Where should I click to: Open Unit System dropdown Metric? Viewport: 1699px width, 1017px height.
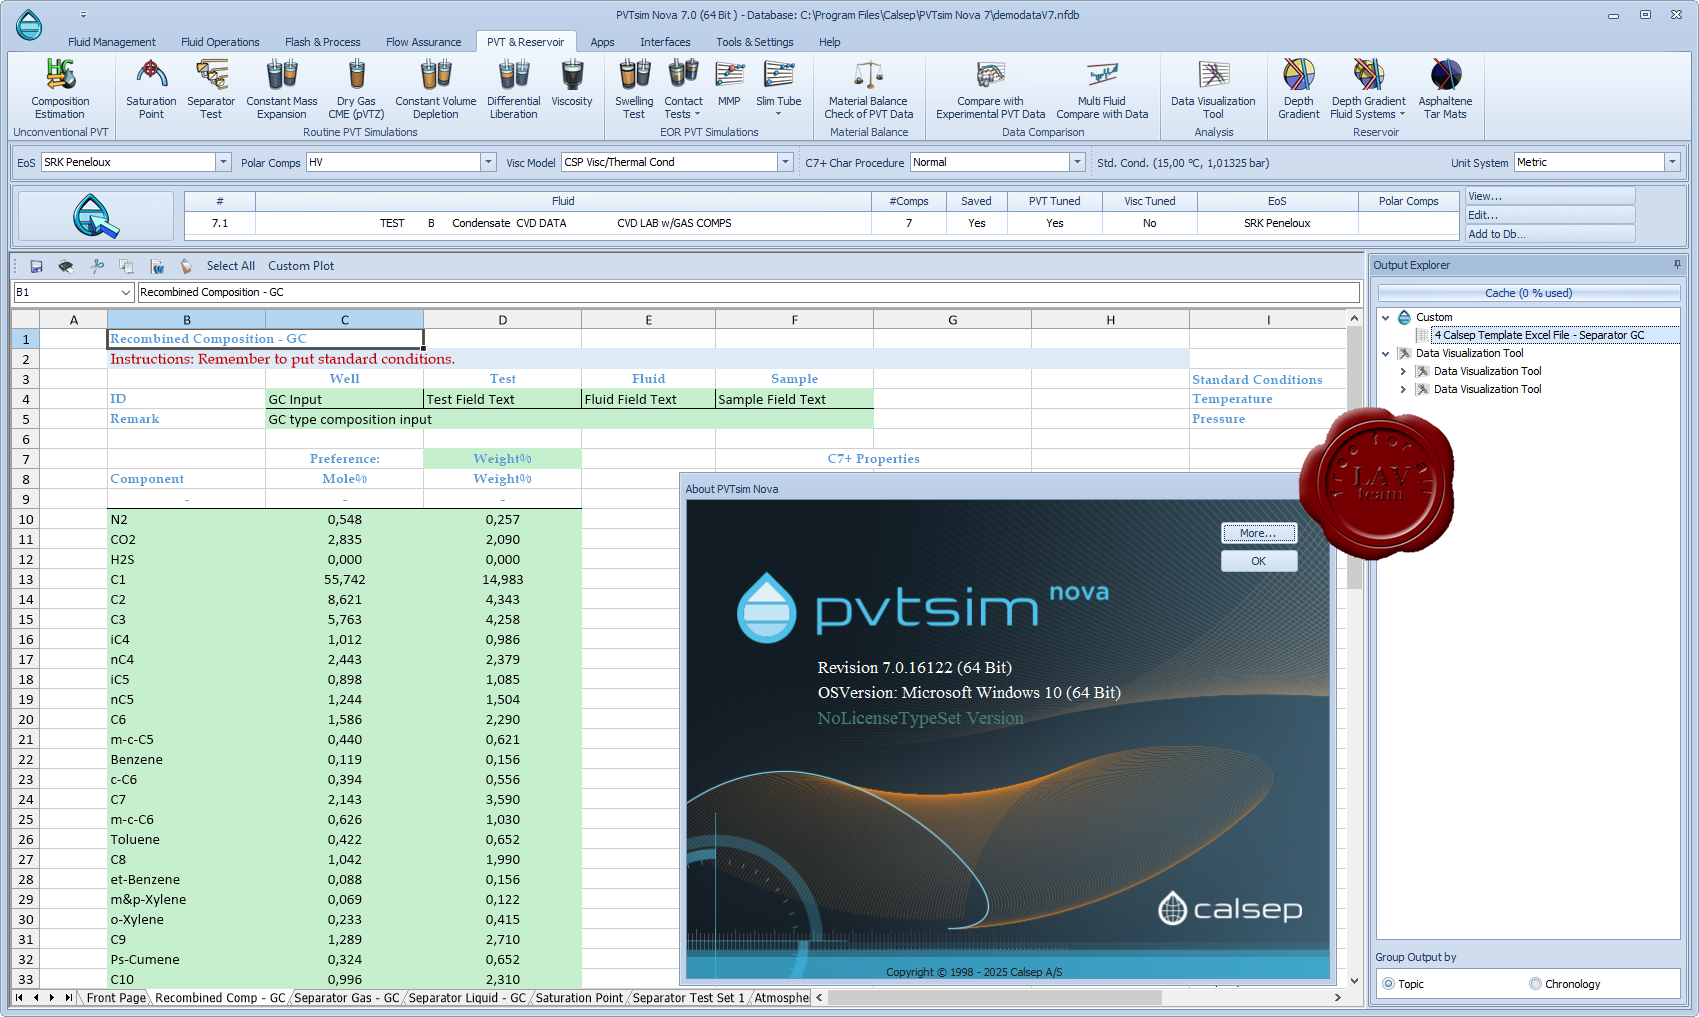[1672, 162]
